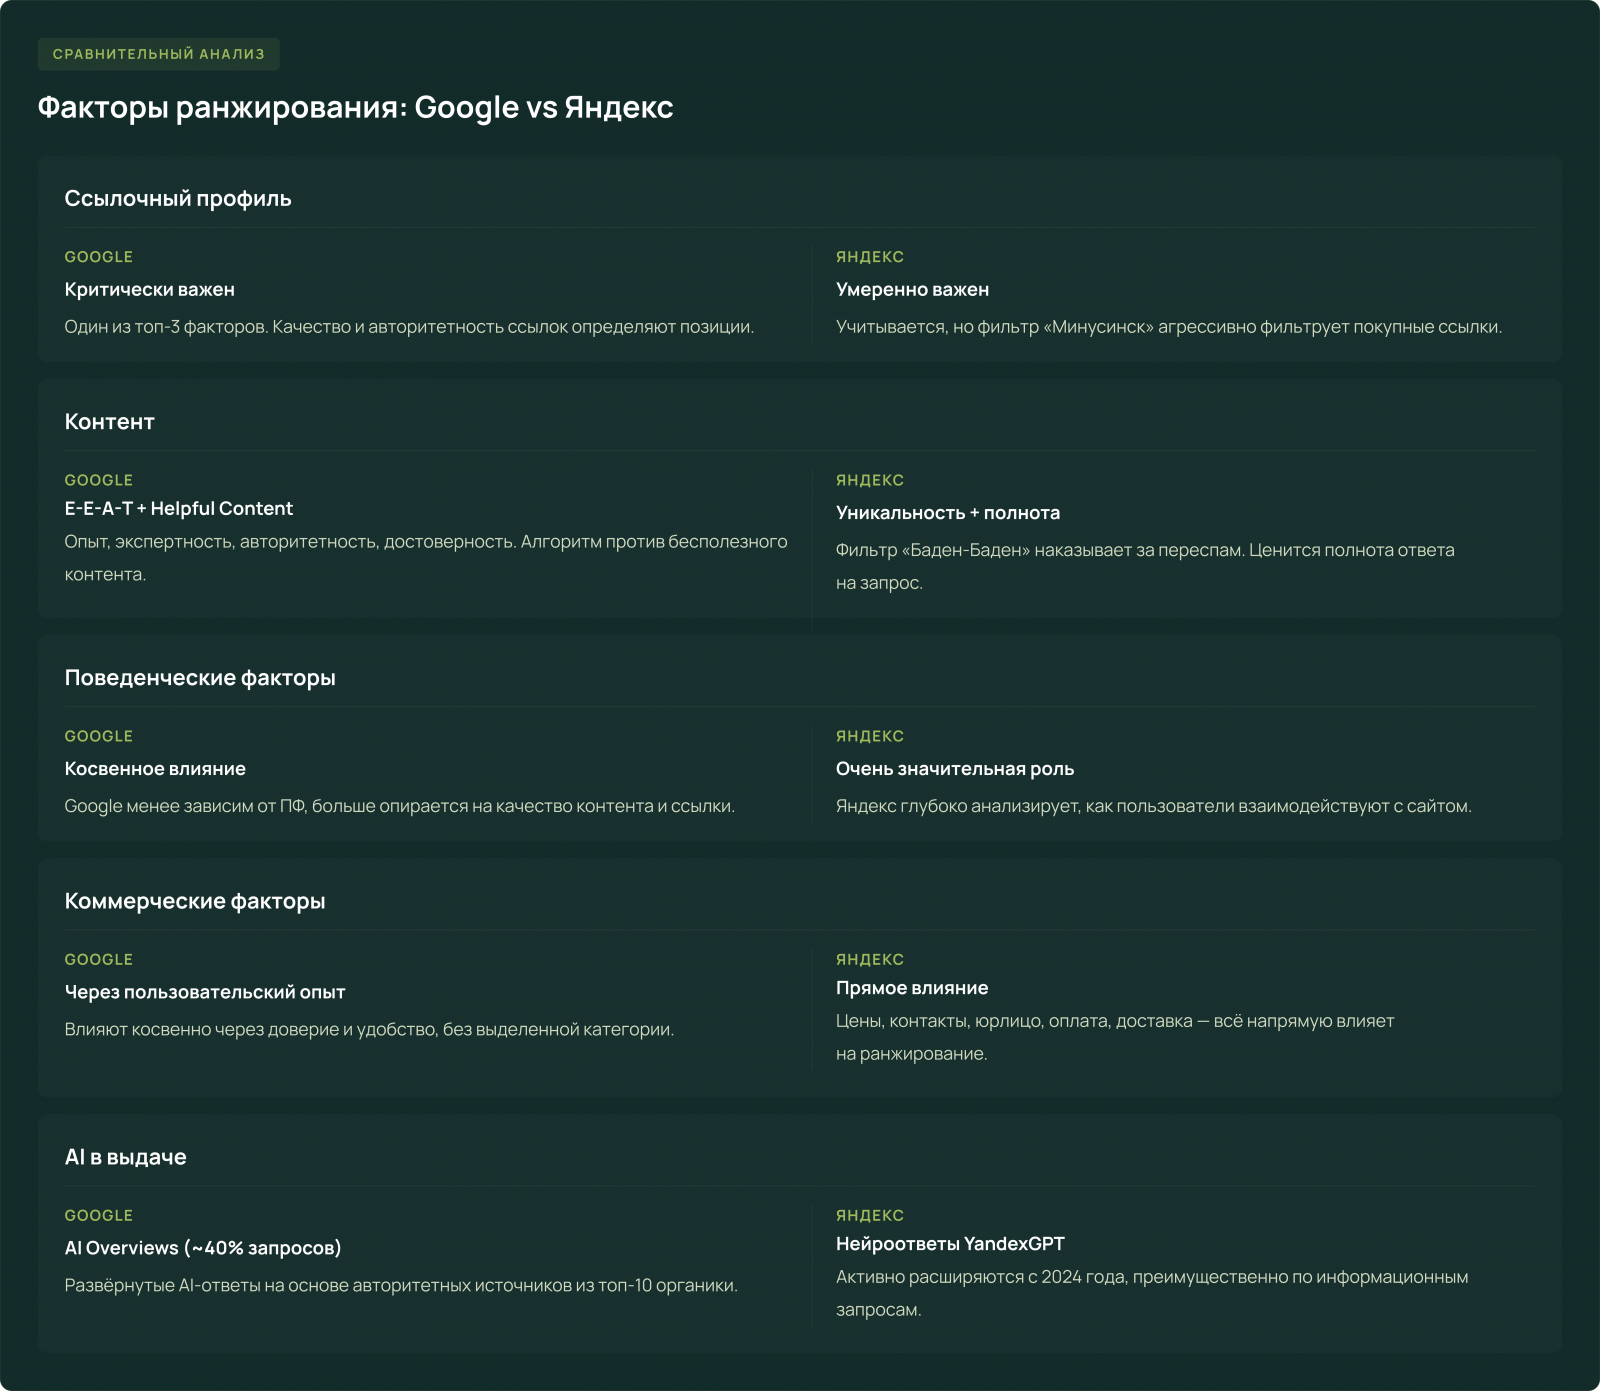Open the «Поведенческие факторы» section heading
1600x1391 pixels.
(200, 677)
